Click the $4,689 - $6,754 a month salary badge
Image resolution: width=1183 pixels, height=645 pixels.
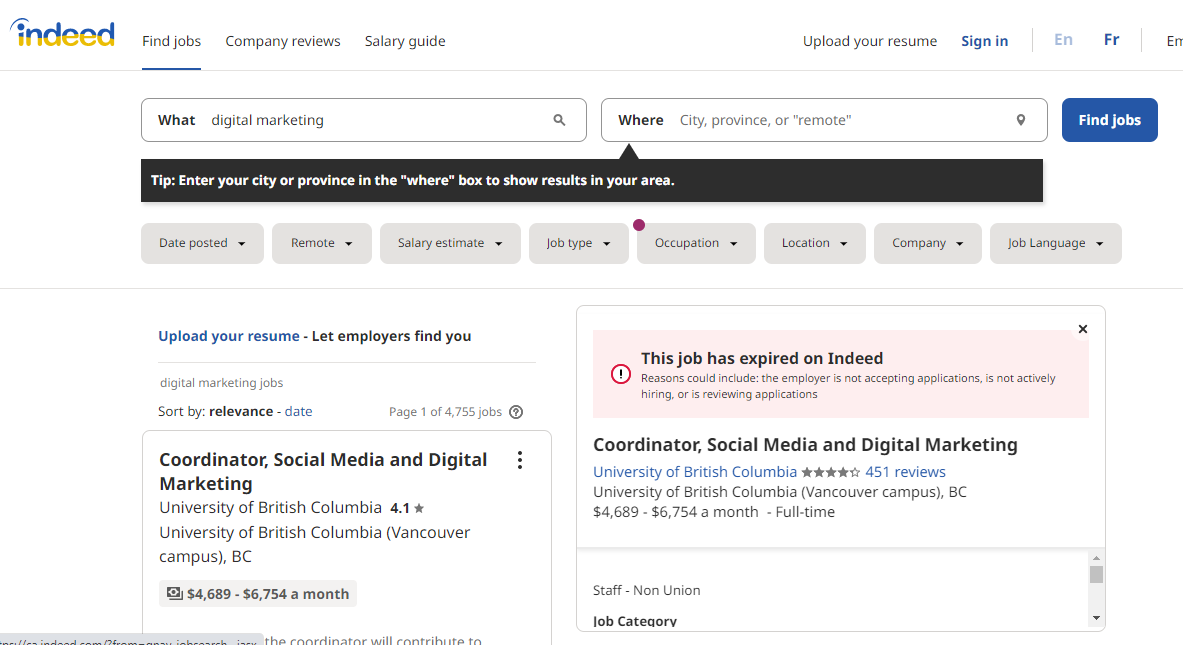[258, 594]
